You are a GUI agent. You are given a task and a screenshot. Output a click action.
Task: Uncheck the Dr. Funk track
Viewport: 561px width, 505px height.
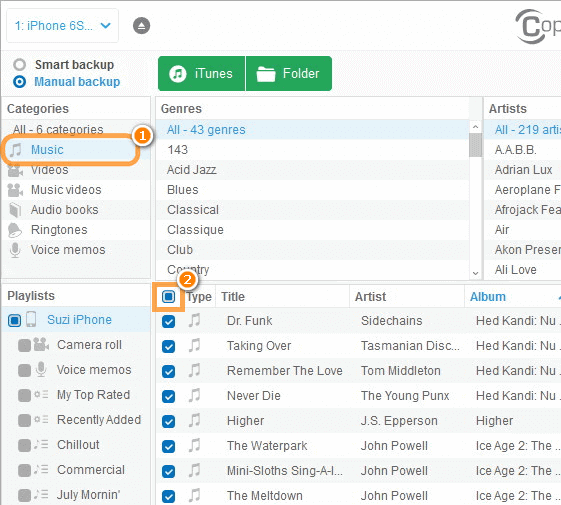tap(168, 321)
